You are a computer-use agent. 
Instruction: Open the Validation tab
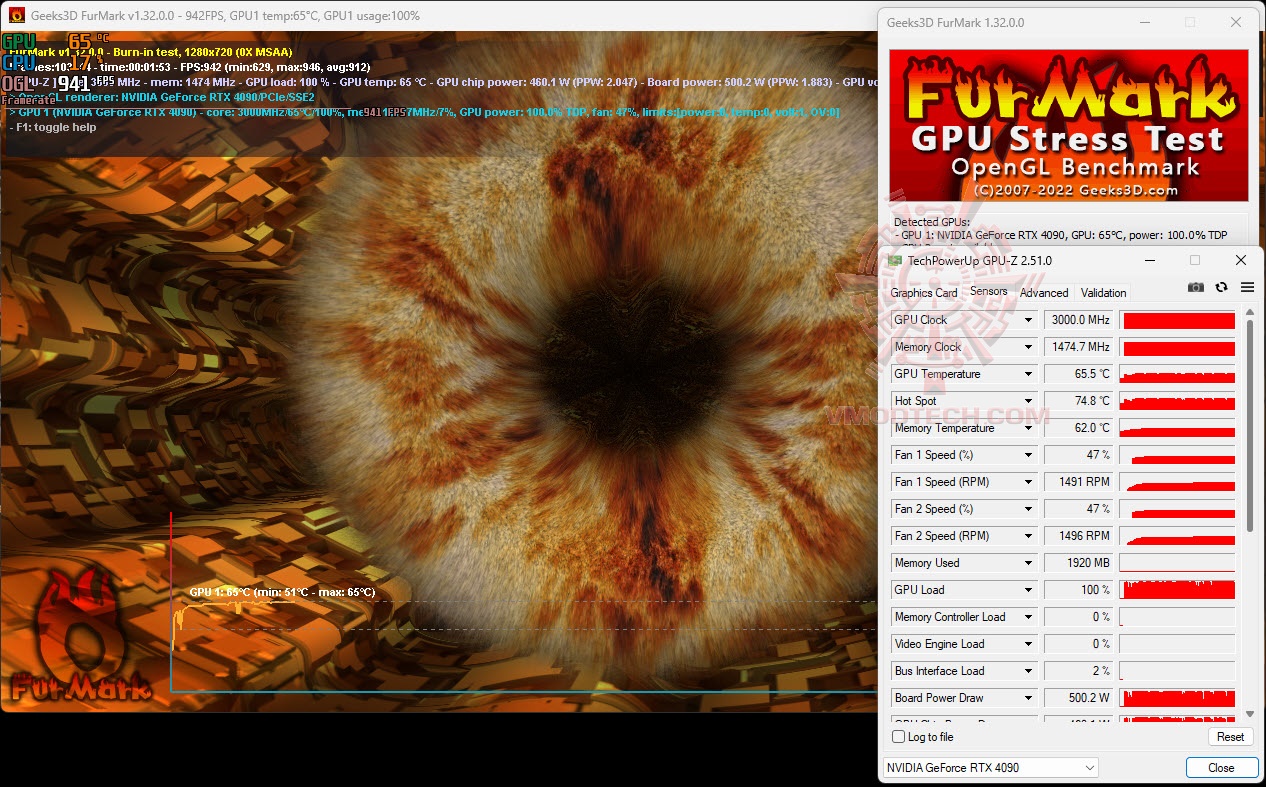pyautogui.click(x=1104, y=293)
